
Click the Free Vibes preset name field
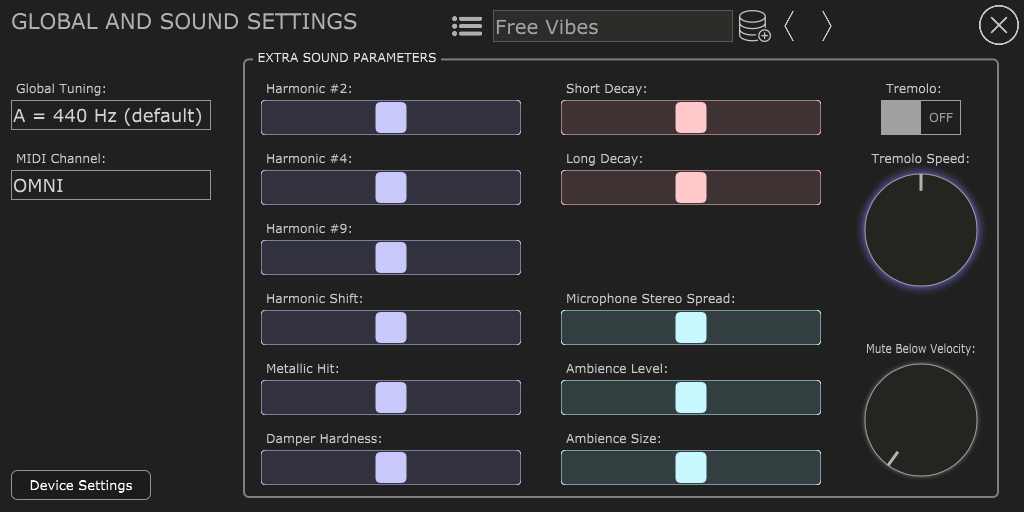[612, 27]
